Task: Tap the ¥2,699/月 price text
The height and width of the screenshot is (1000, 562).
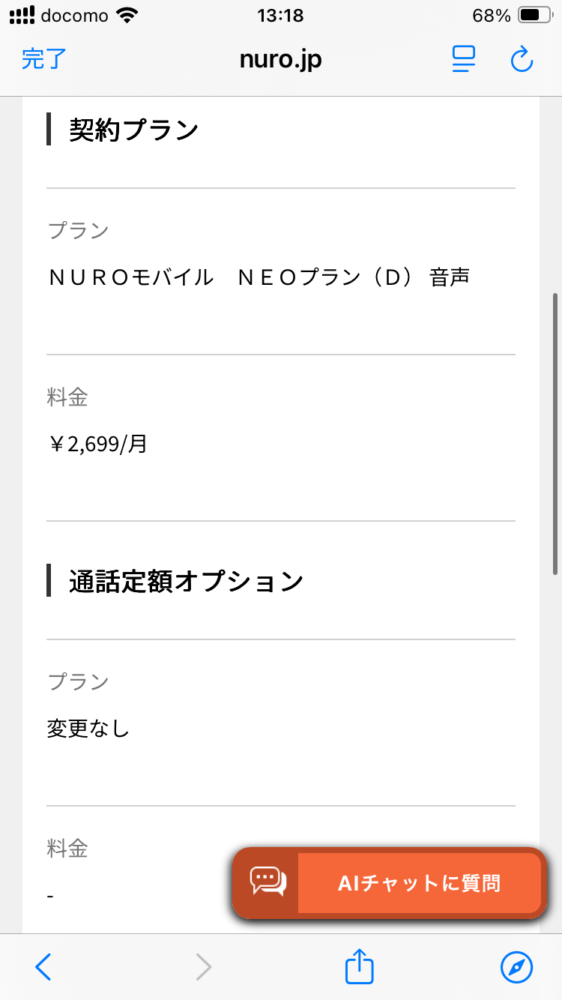Action: tap(98, 444)
